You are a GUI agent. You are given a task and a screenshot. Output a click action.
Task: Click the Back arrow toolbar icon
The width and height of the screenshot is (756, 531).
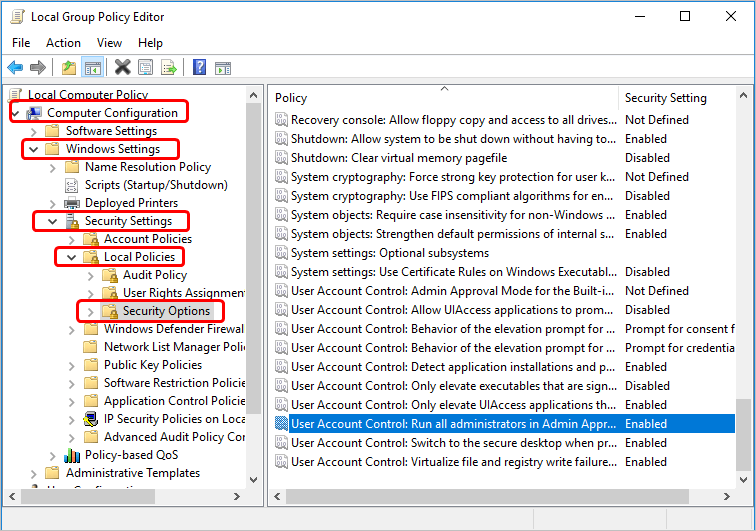pyautogui.click(x=15, y=67)
